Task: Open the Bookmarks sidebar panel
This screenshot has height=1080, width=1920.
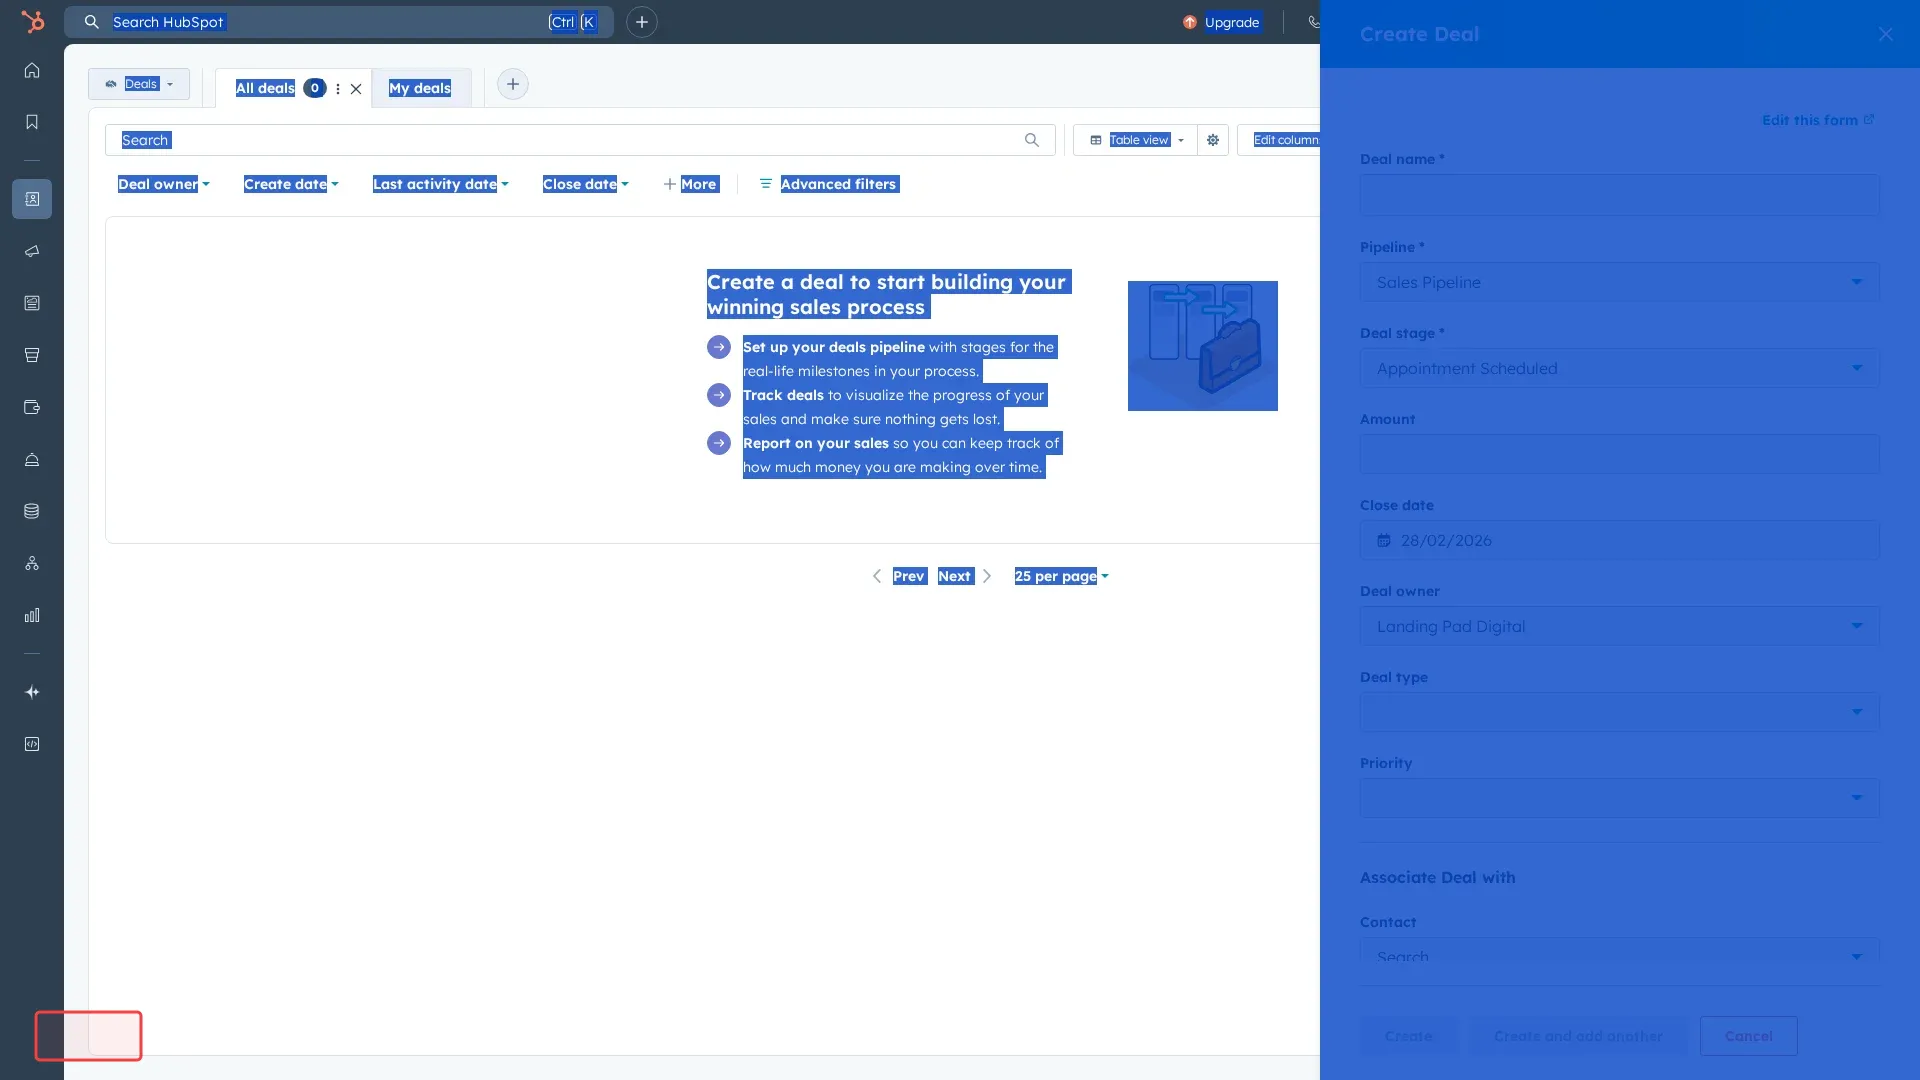Action: click(32, 121)
